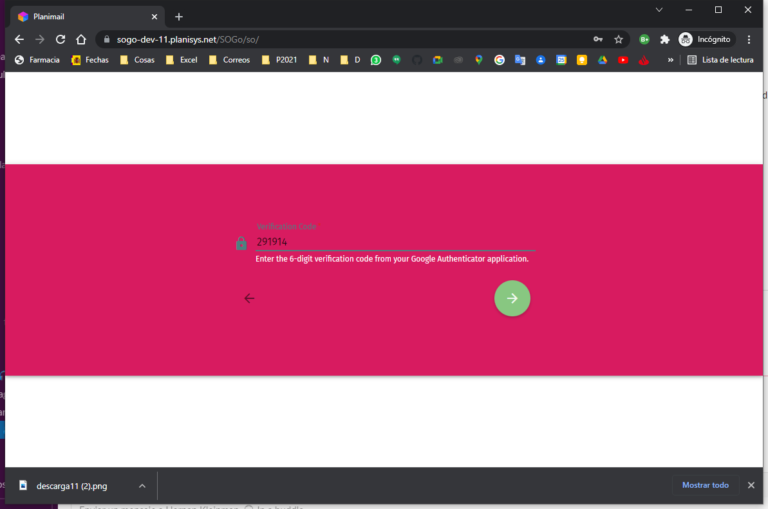Open the YouTube bookmark icon
Viewport: 768px width, 509px height.
pyautogui.click(x=623, y=60)
